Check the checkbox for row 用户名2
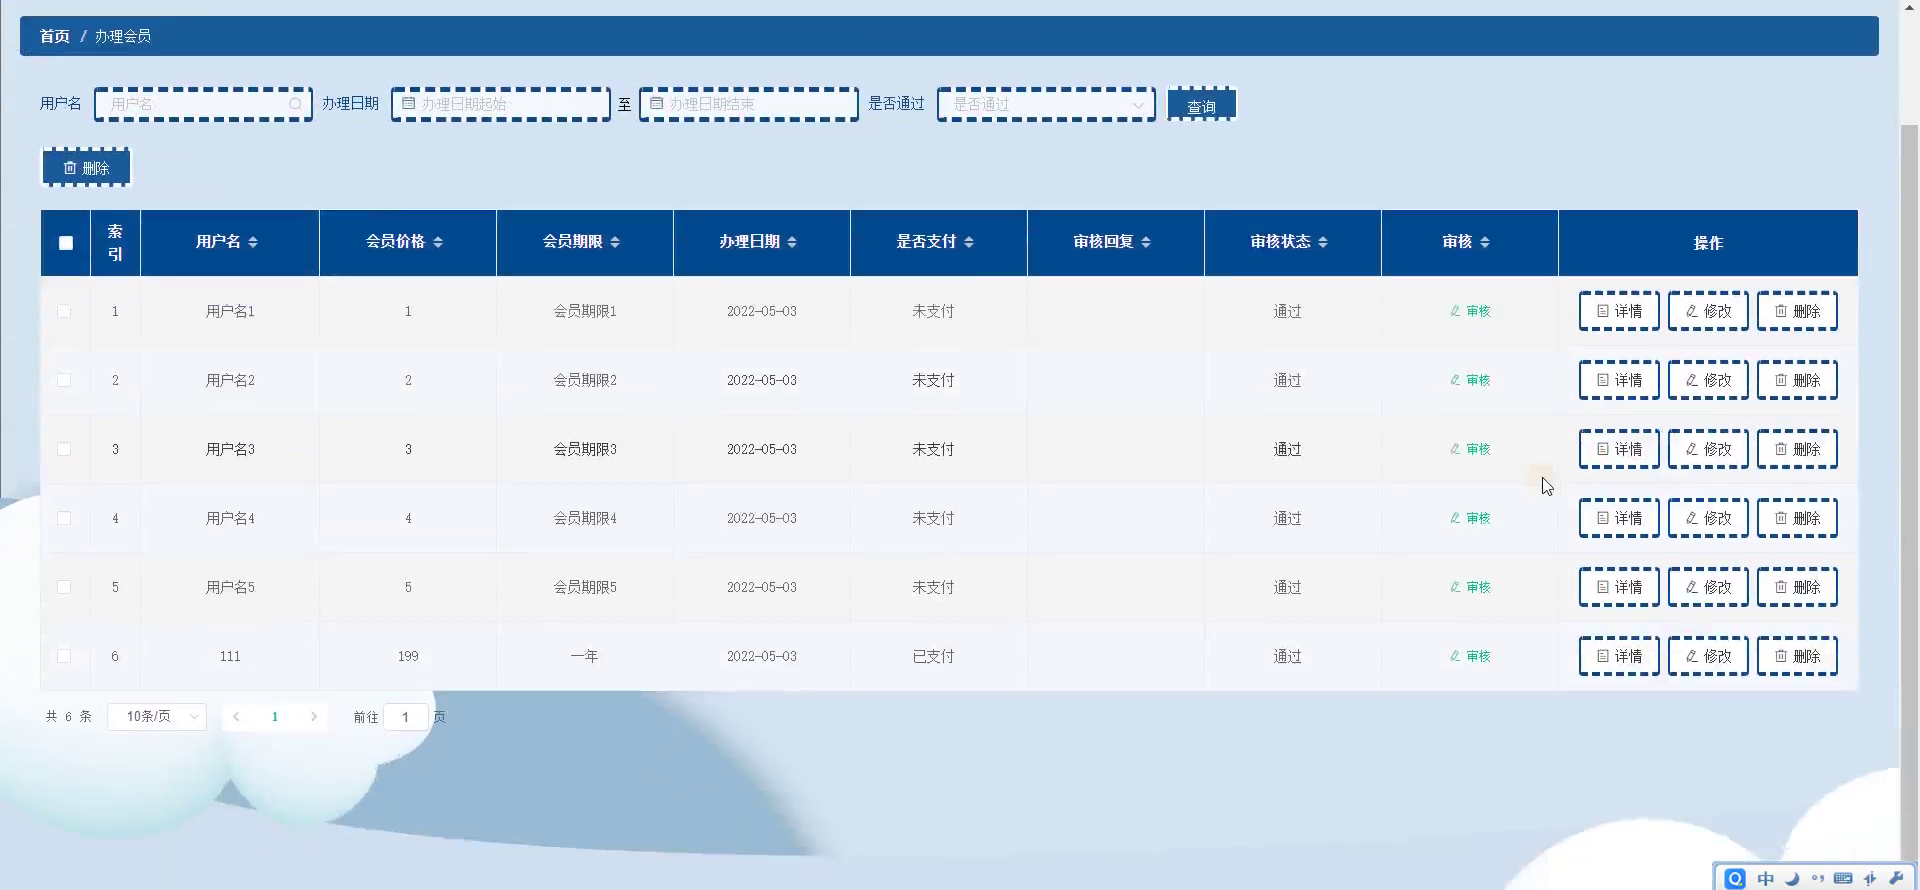This screenshot has height=890, width=1920. 64,380
